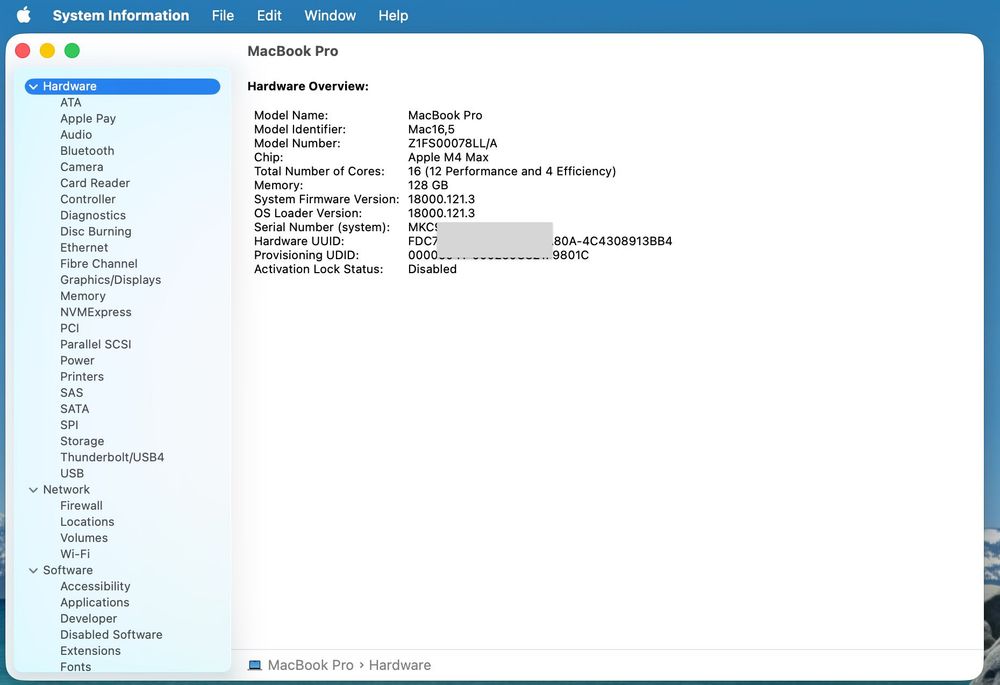This screenshot has height=685, width=1000.
Task: Click the green zoom window button
Action: coord(72,50)
